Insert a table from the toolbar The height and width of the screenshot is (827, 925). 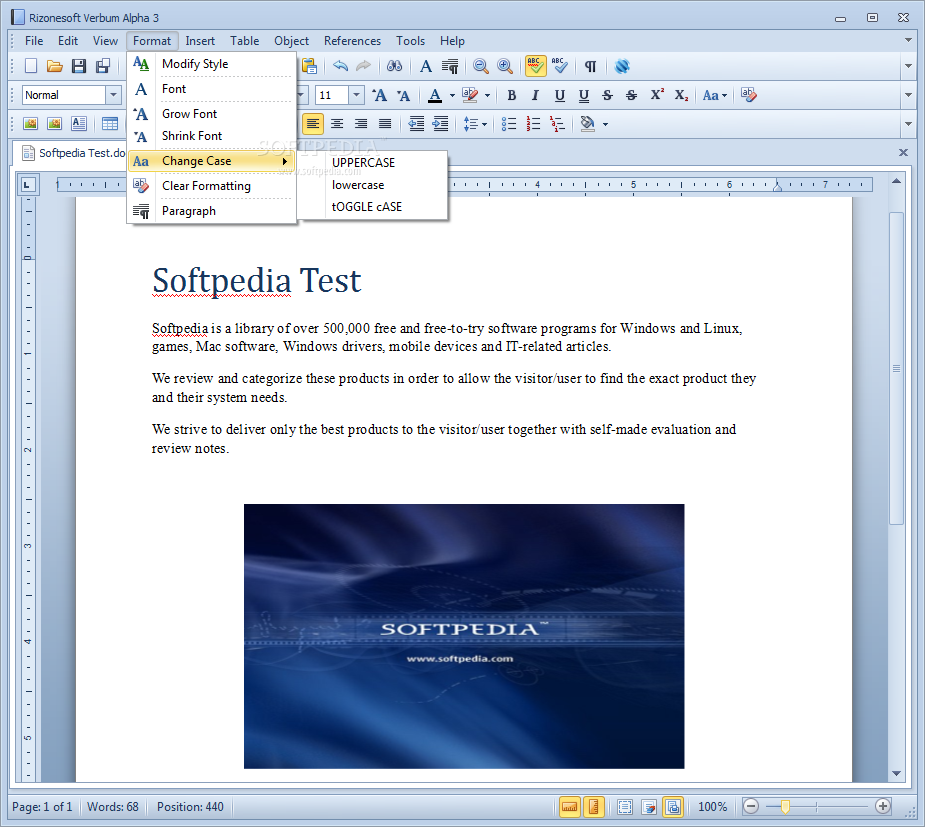point(110,124)
